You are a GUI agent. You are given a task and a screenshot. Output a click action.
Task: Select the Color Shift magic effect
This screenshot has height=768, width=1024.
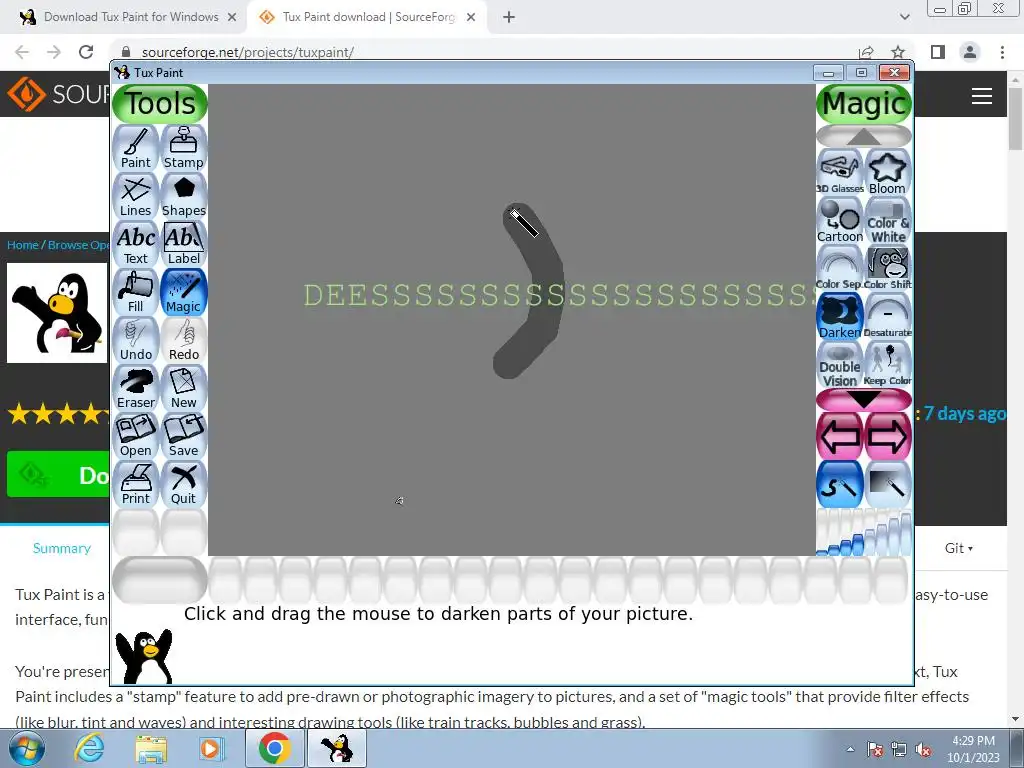(x=888, y=268)
